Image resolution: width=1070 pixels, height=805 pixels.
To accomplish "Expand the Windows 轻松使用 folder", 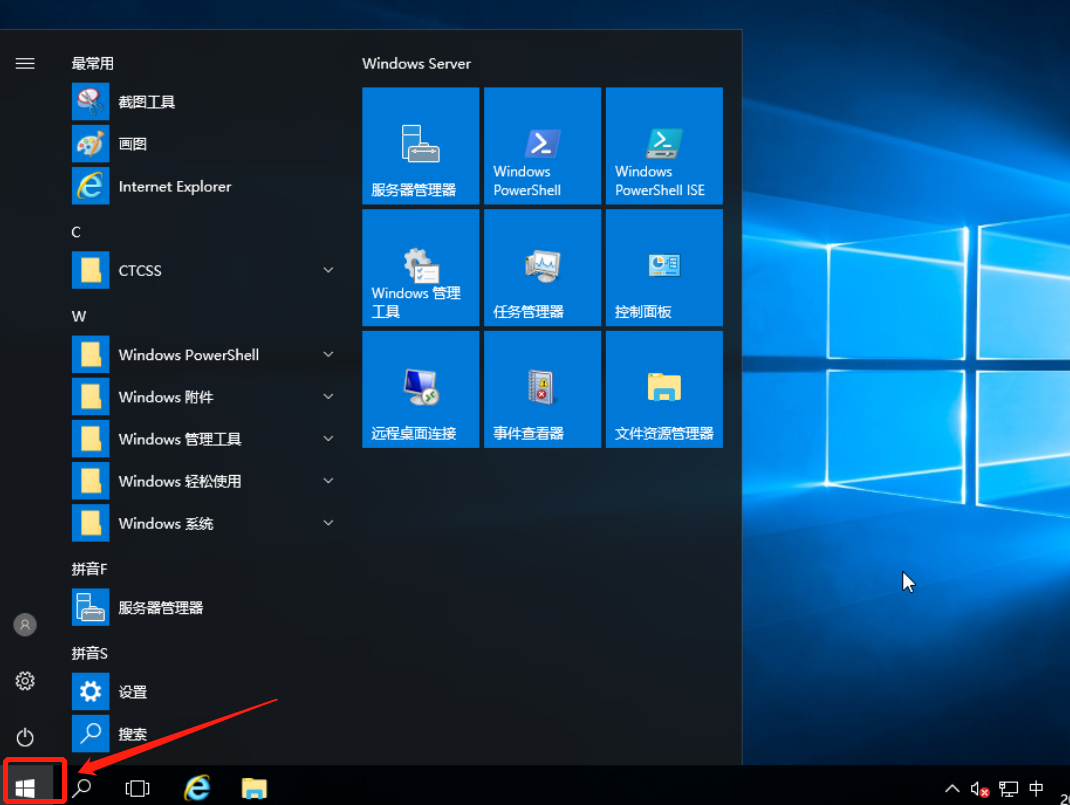I will pyautogui.click(x=328, y=481).
